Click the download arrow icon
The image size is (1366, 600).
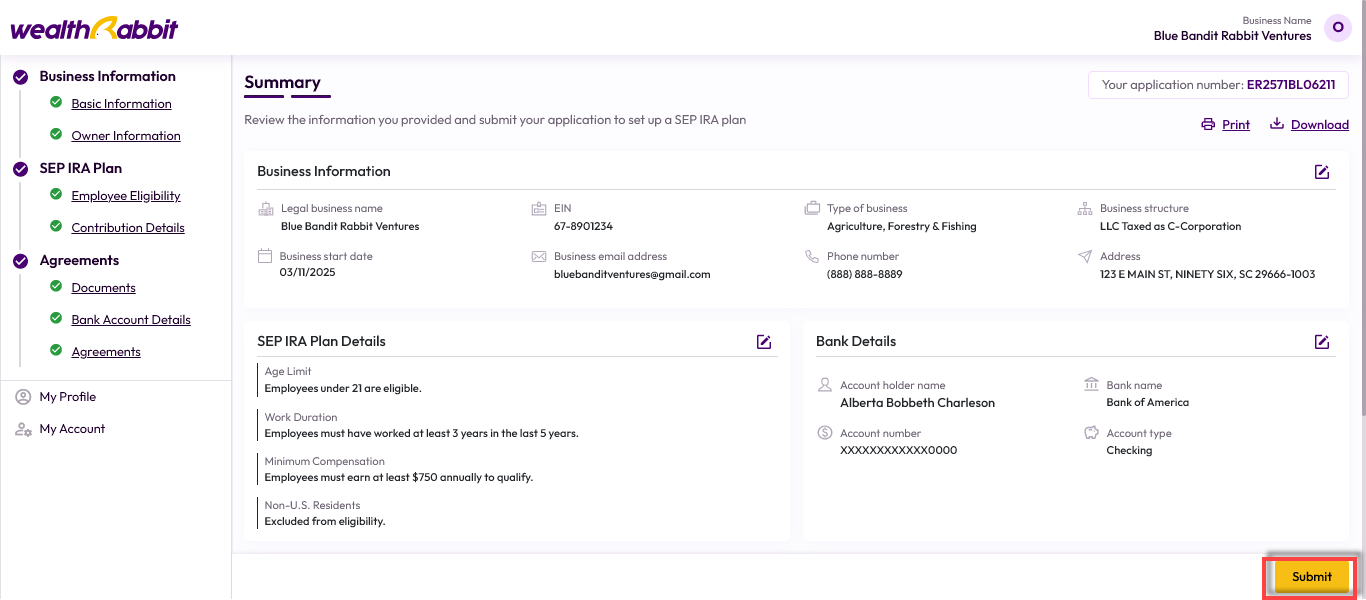[1277, 125]
